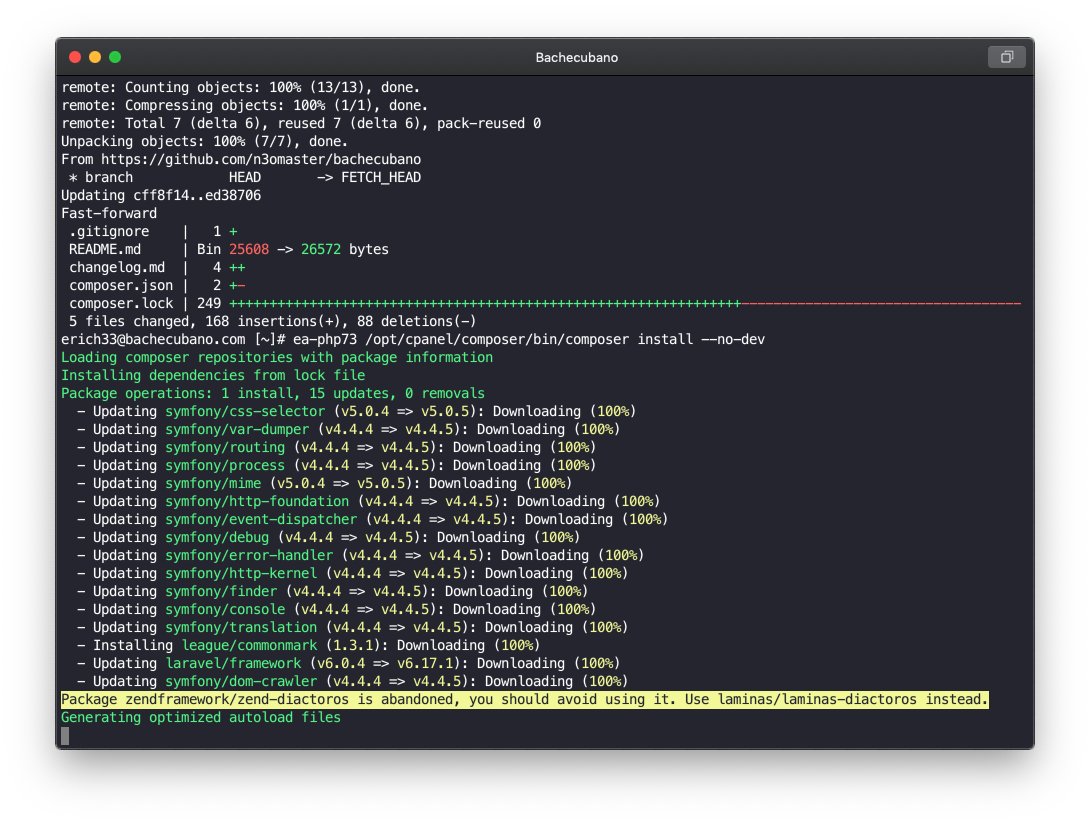The height and width of the screenshot is (823, 1090).
Task: Click the yellow minimize window button
Action: 95,57
